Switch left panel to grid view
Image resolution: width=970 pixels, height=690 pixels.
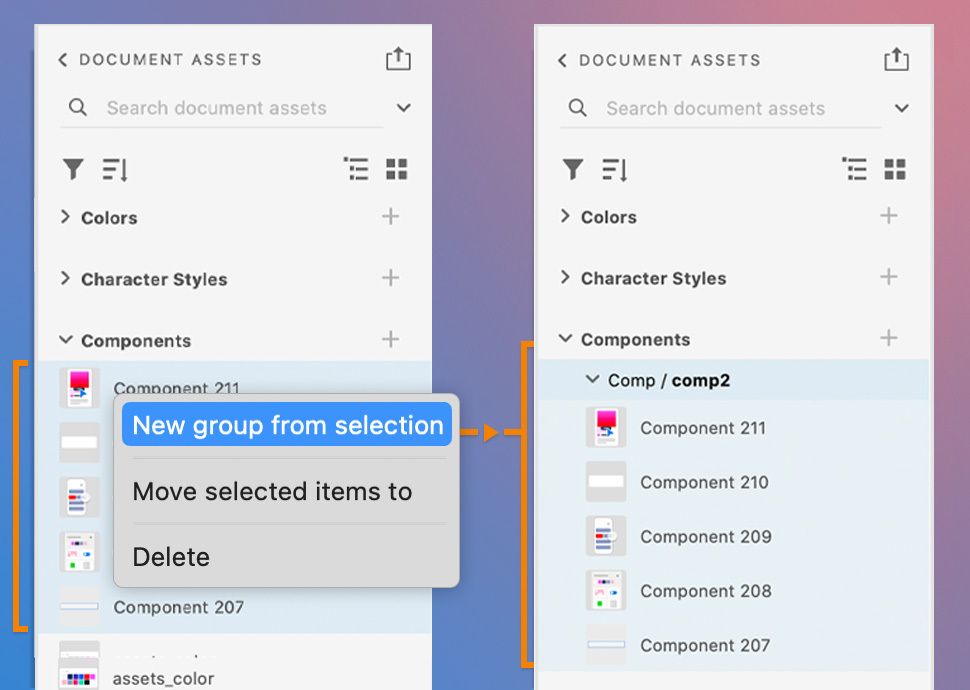[397, 170]
